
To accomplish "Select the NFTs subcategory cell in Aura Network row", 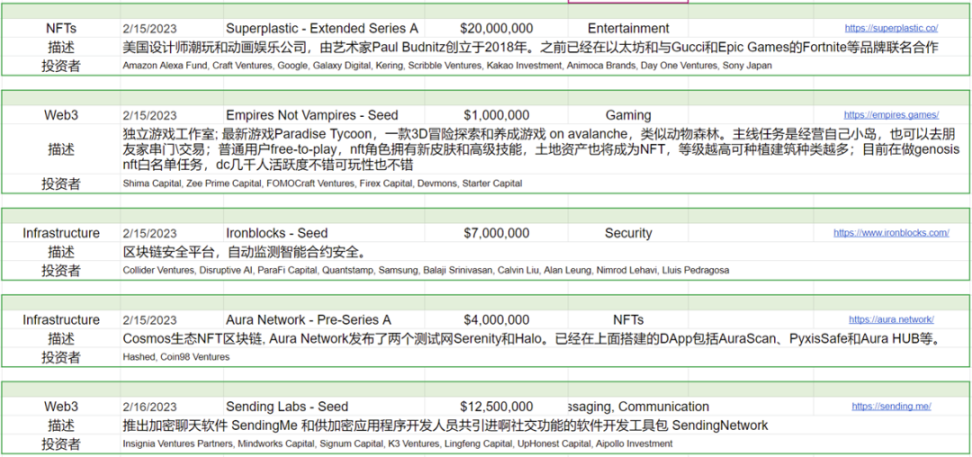I will pos(628,320).
